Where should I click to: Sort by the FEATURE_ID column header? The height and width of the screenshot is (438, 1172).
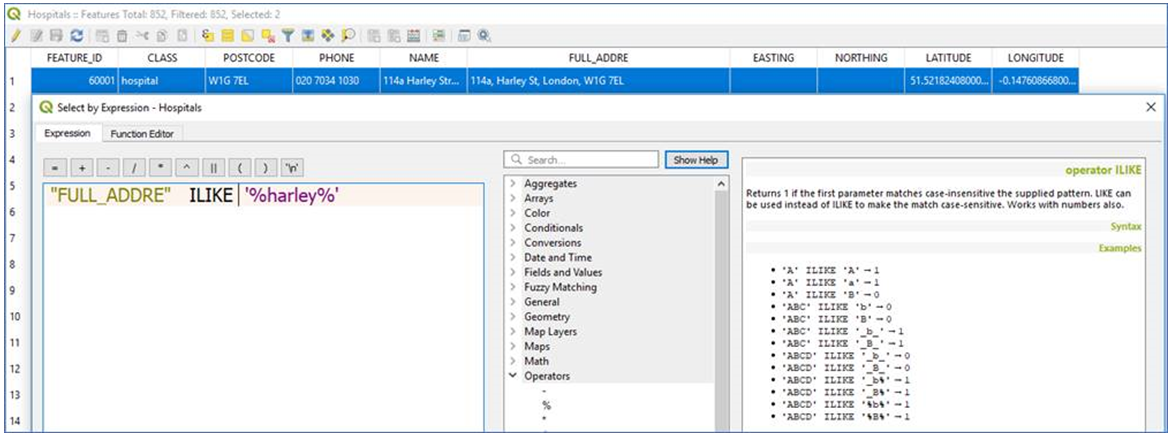pos(74,58)
